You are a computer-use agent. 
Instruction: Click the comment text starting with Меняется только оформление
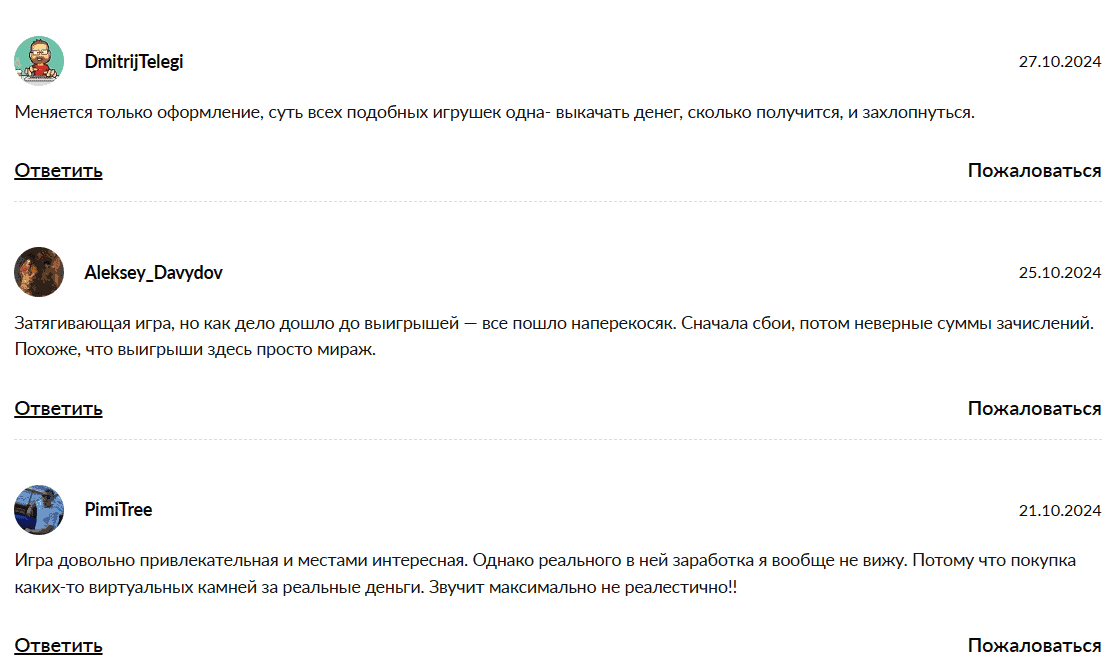(x=494, y=112)
